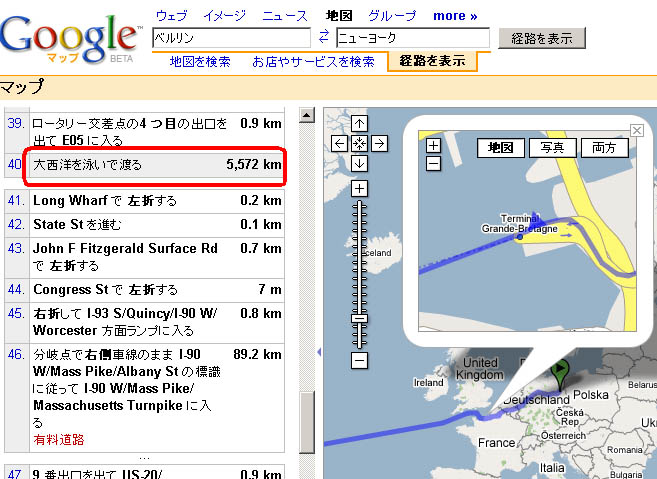Select 地図 view in minimap
The image size is (657, 479).
(501, 148)
